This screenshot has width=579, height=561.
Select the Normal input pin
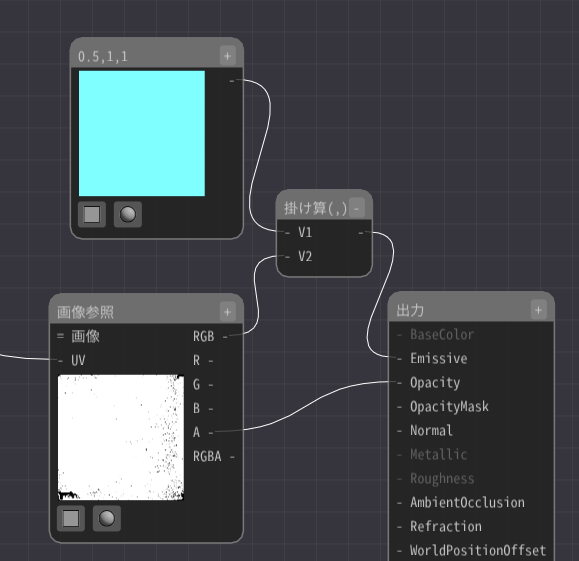click(425, 431)
